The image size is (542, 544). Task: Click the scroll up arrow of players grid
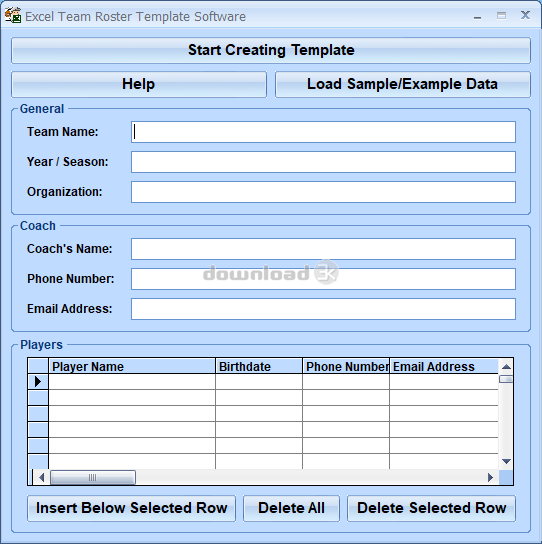click(506, 366)
